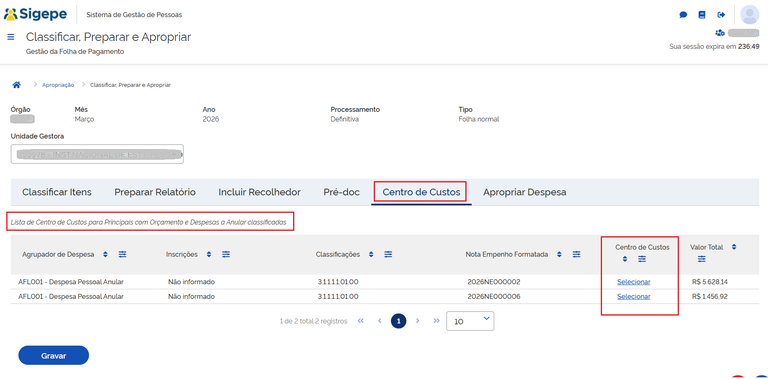Sort by Classificações column
This screenshot has width=768, height=379.
(x=371, y=255)
